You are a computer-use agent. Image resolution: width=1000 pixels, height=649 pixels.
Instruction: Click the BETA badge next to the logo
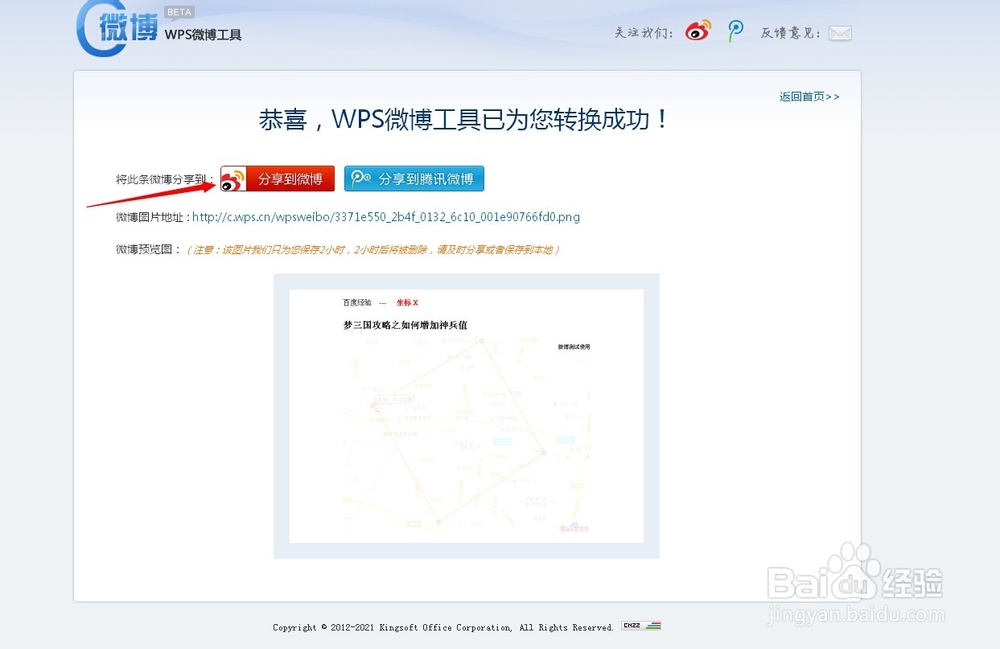point(179,12)
